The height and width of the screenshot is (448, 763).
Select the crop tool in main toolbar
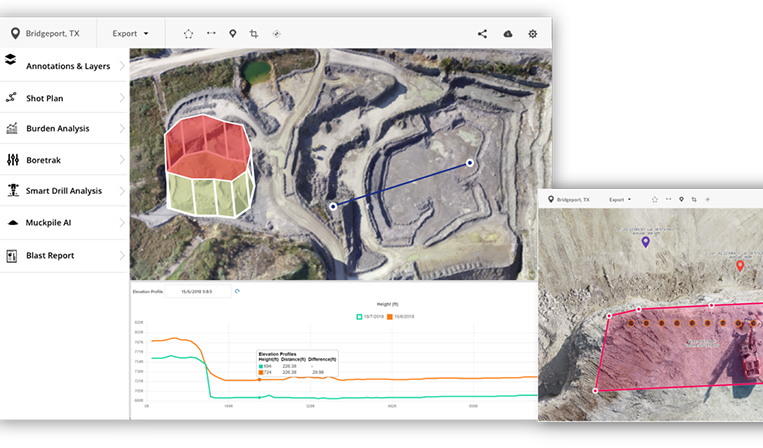[254, 34]
